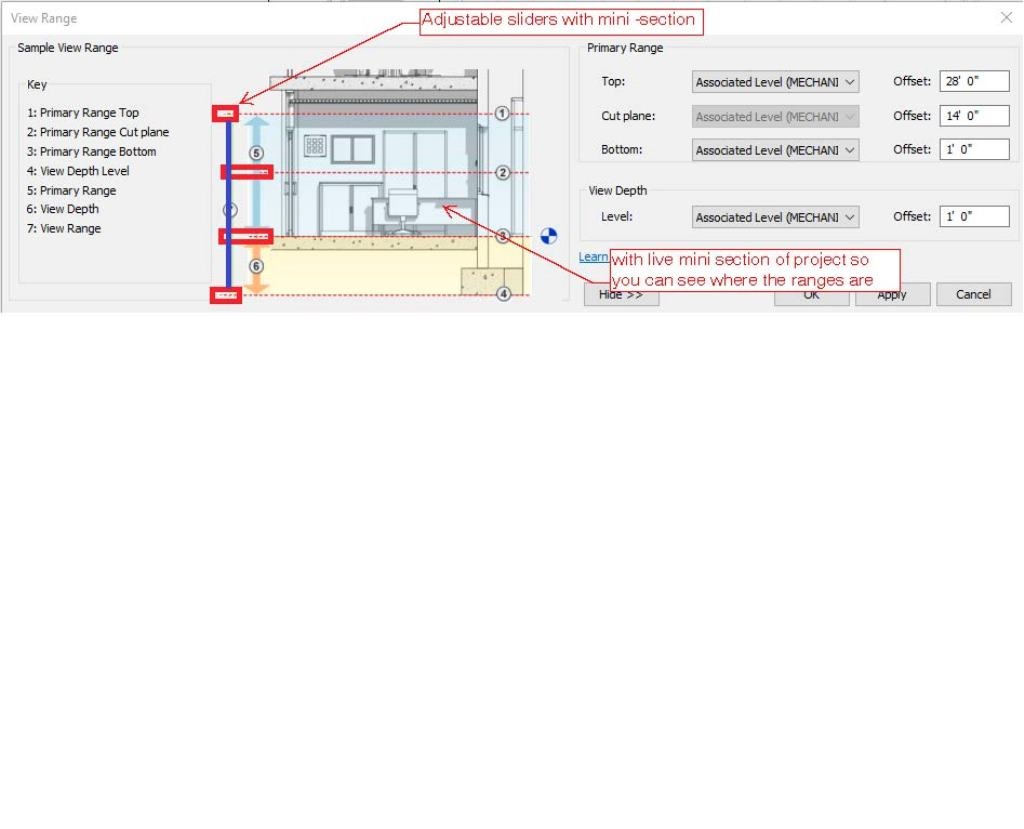Apply the view range changes
This screenshot has width=1024, height=829.
pos(891,294)
